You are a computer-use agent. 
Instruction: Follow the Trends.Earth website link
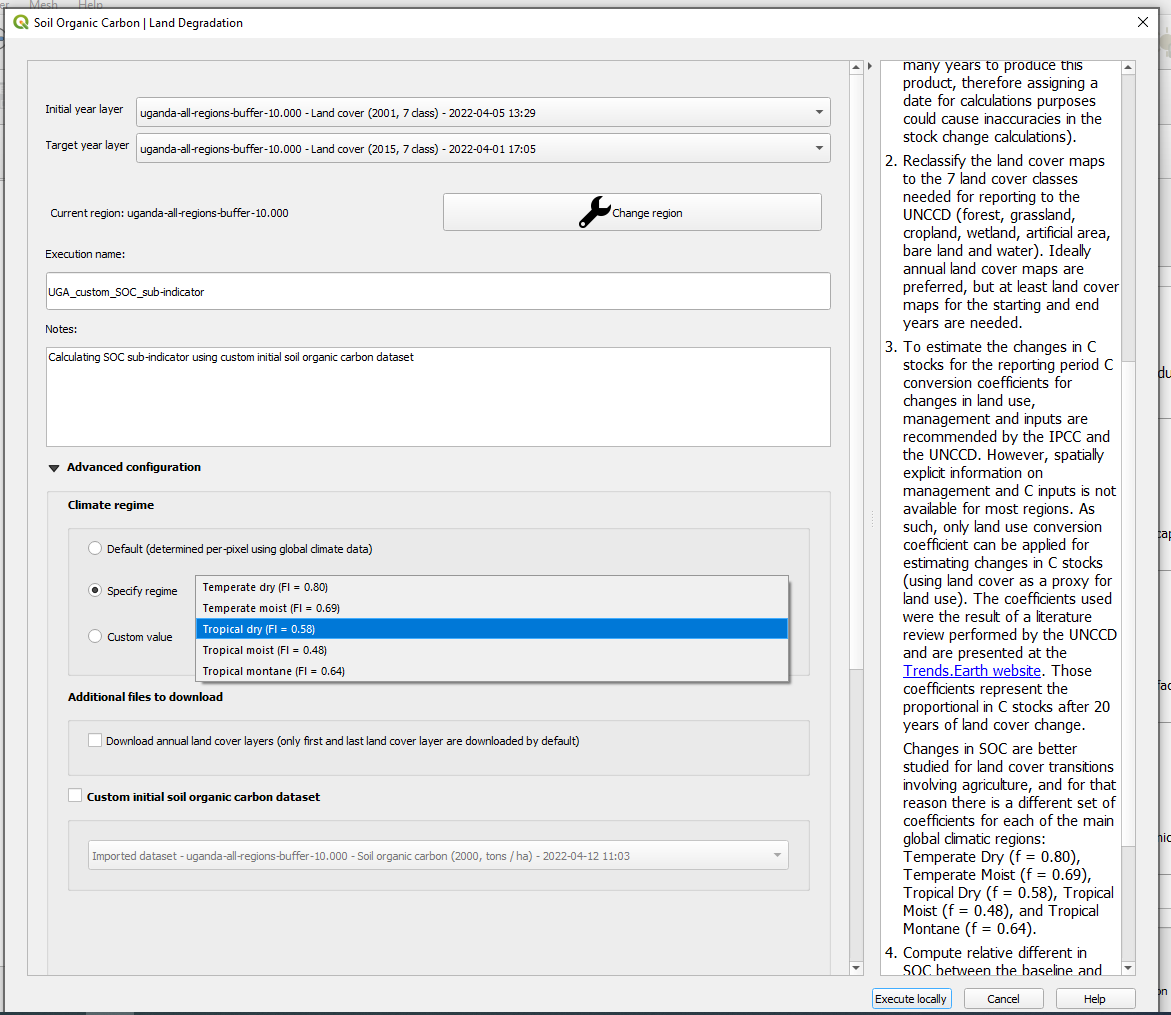971,671
